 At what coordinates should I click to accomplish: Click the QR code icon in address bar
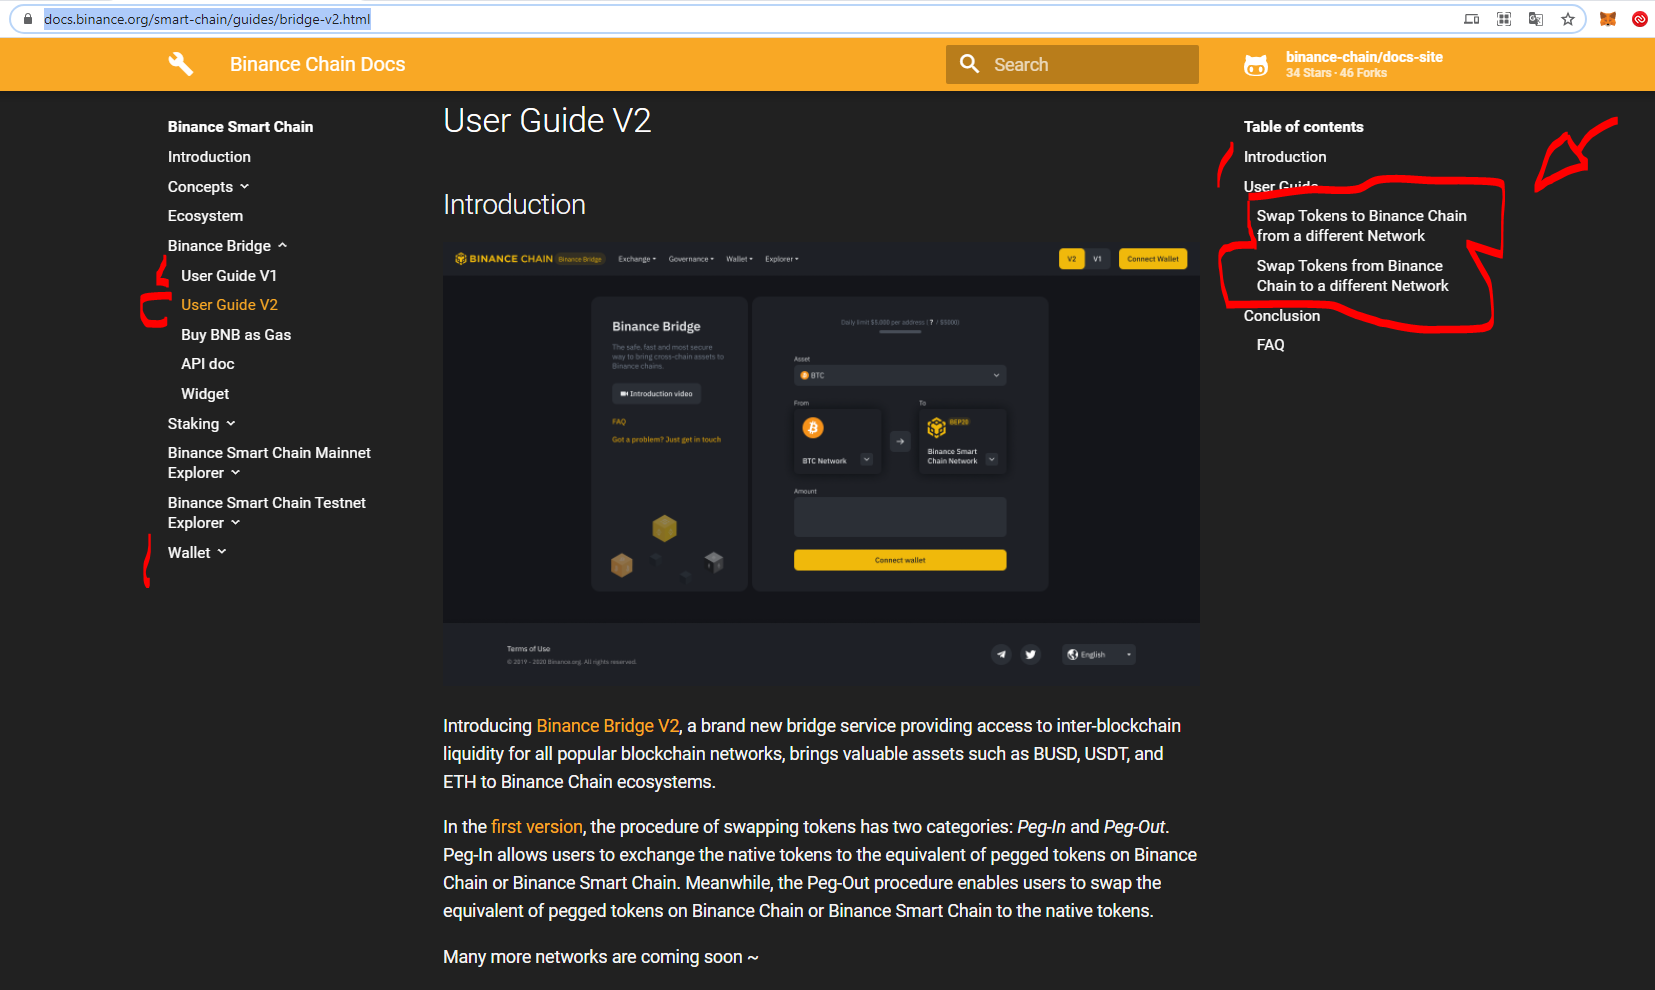(1504, 19)
